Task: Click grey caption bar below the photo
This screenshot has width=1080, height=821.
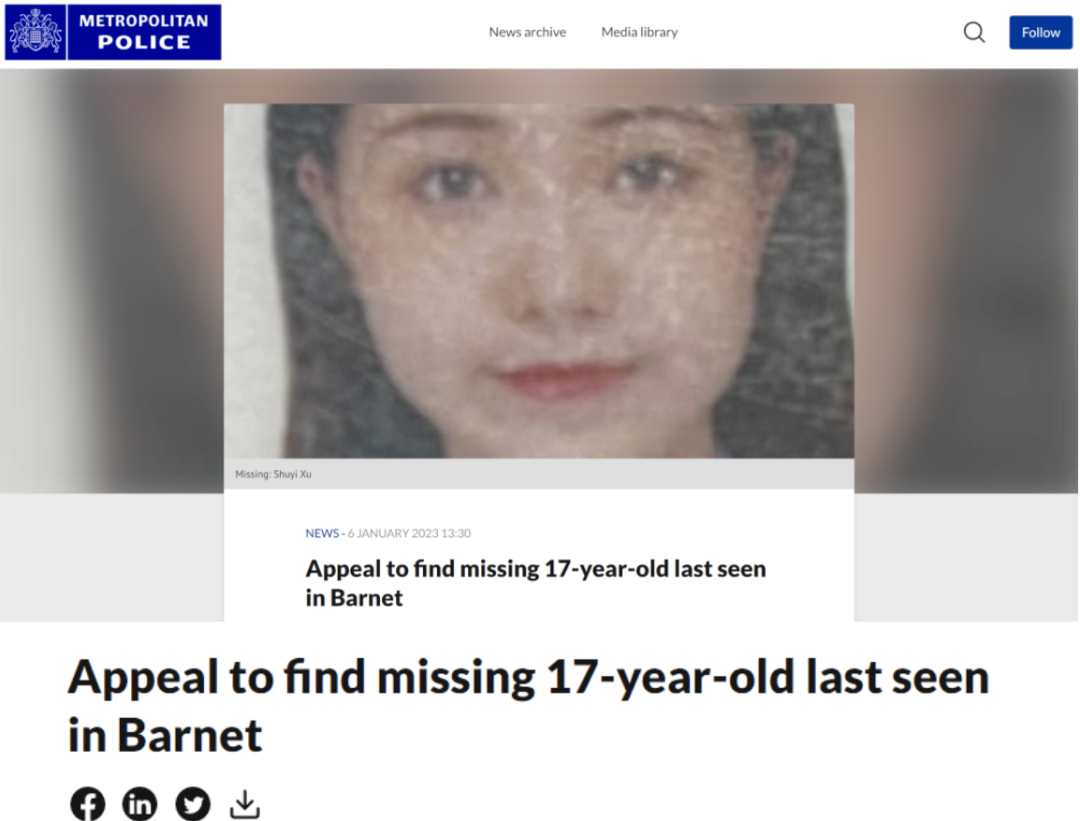Action: [x=539, y=474]
